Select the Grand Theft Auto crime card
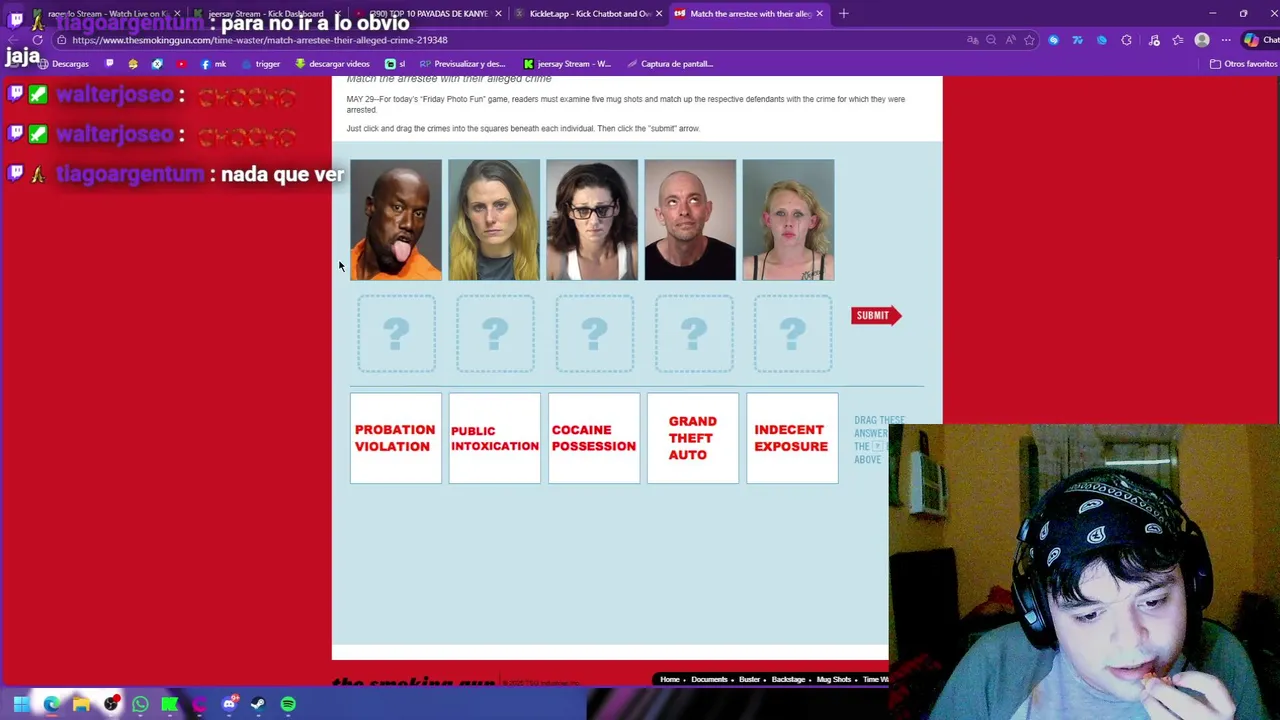 tap(692, 438)
